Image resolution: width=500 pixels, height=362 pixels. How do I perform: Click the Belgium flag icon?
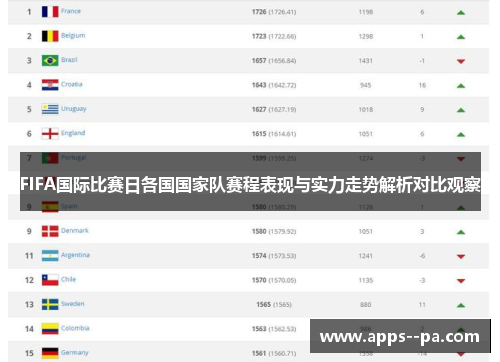click(50, 36)
